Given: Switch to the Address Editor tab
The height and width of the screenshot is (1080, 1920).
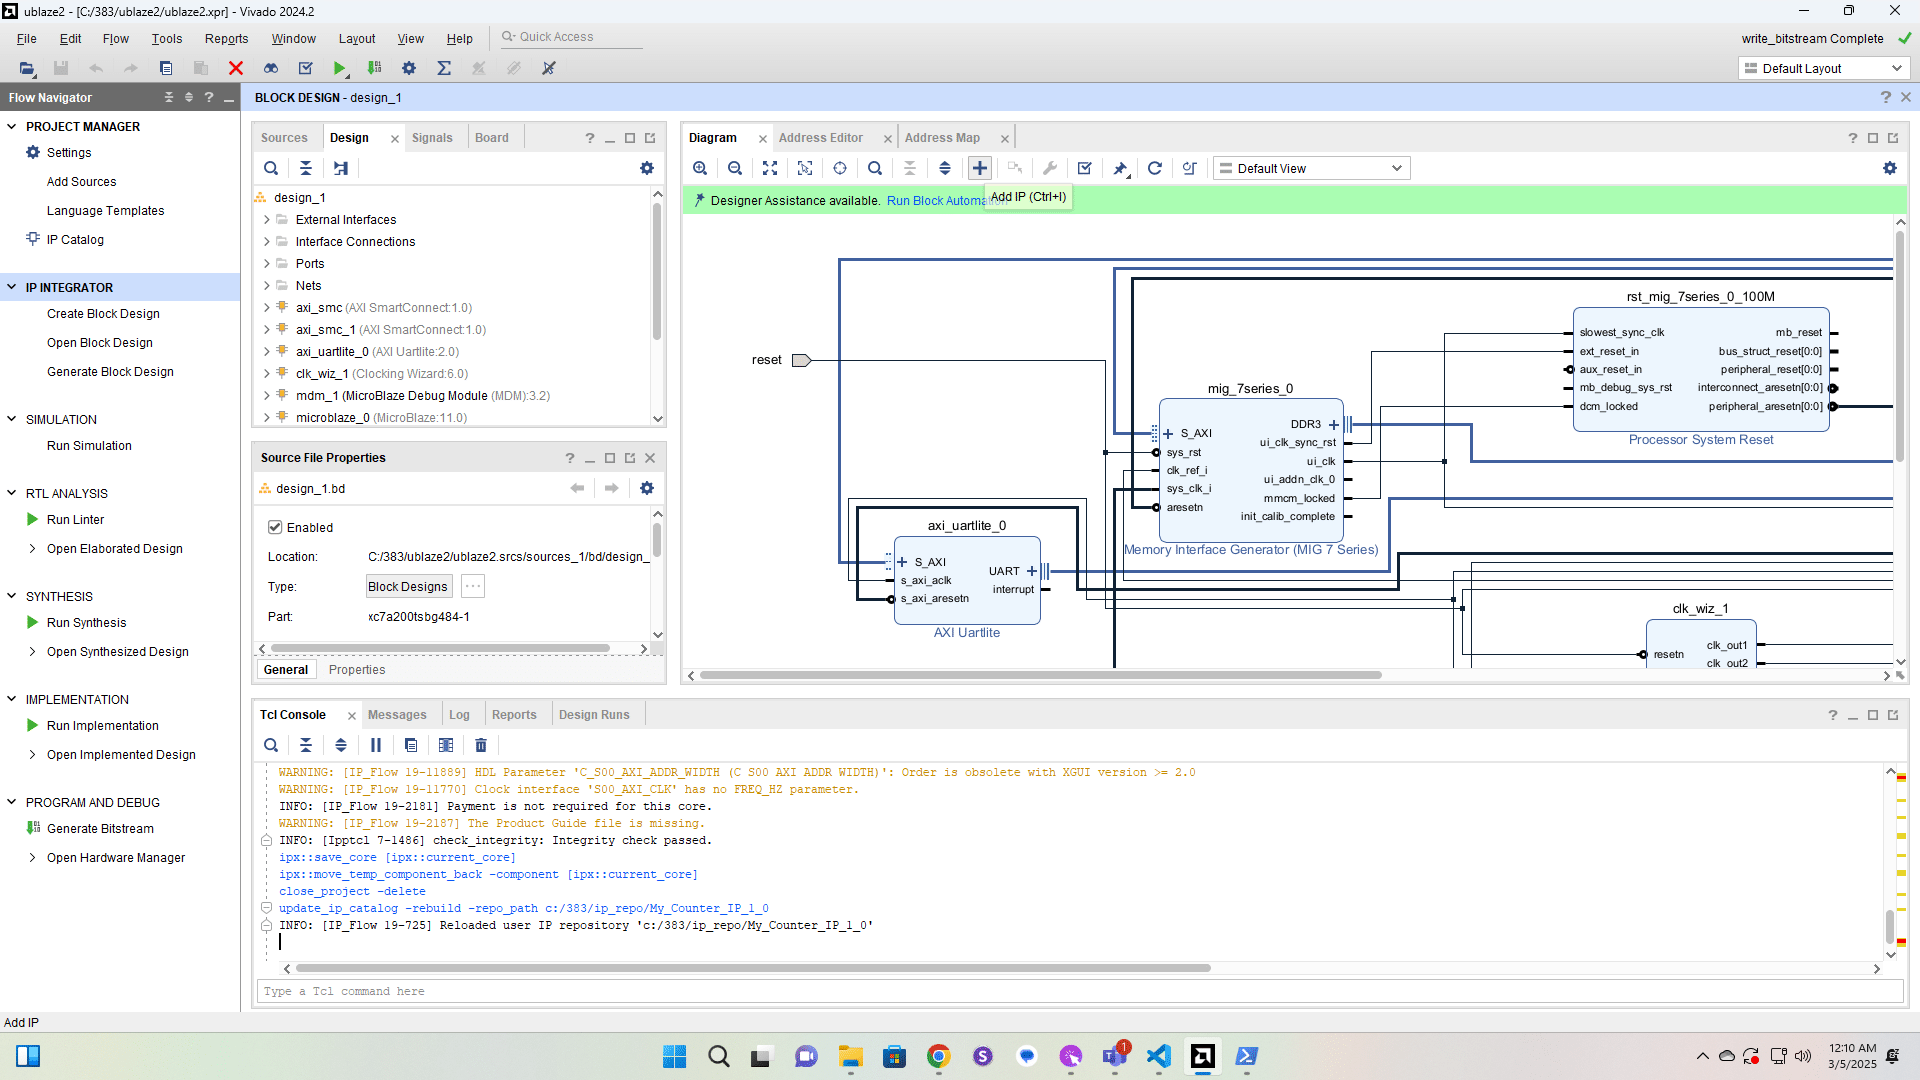Looking at the screenshot, I should pyautogui.click(x=820, y=138).
